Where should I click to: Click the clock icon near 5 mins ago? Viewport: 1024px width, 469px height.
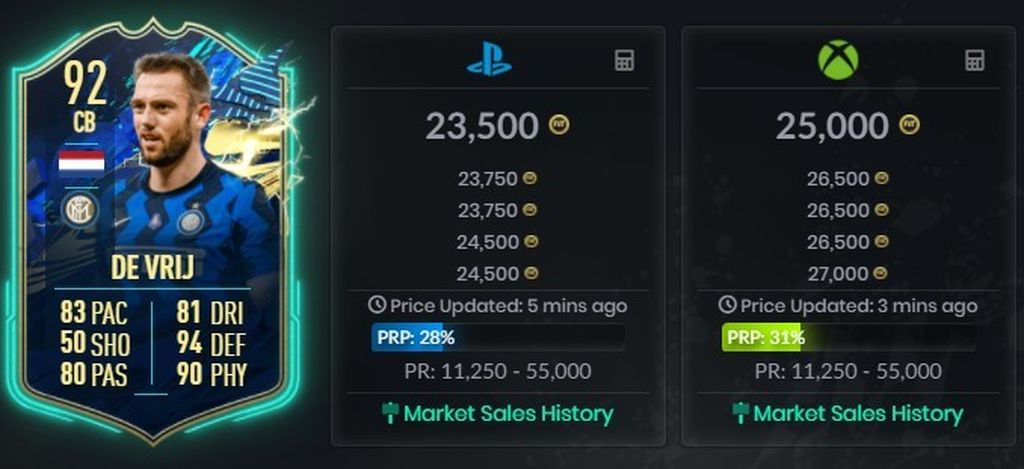(x=376, y=304)
